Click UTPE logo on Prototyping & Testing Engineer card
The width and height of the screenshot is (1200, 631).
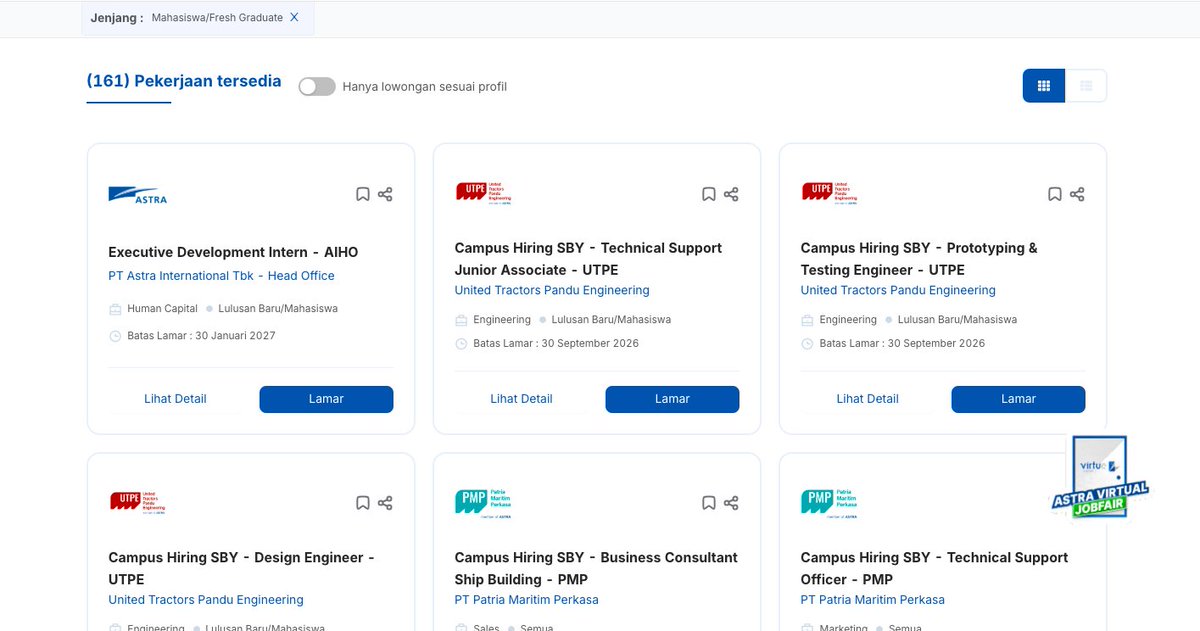click(829, 193)
